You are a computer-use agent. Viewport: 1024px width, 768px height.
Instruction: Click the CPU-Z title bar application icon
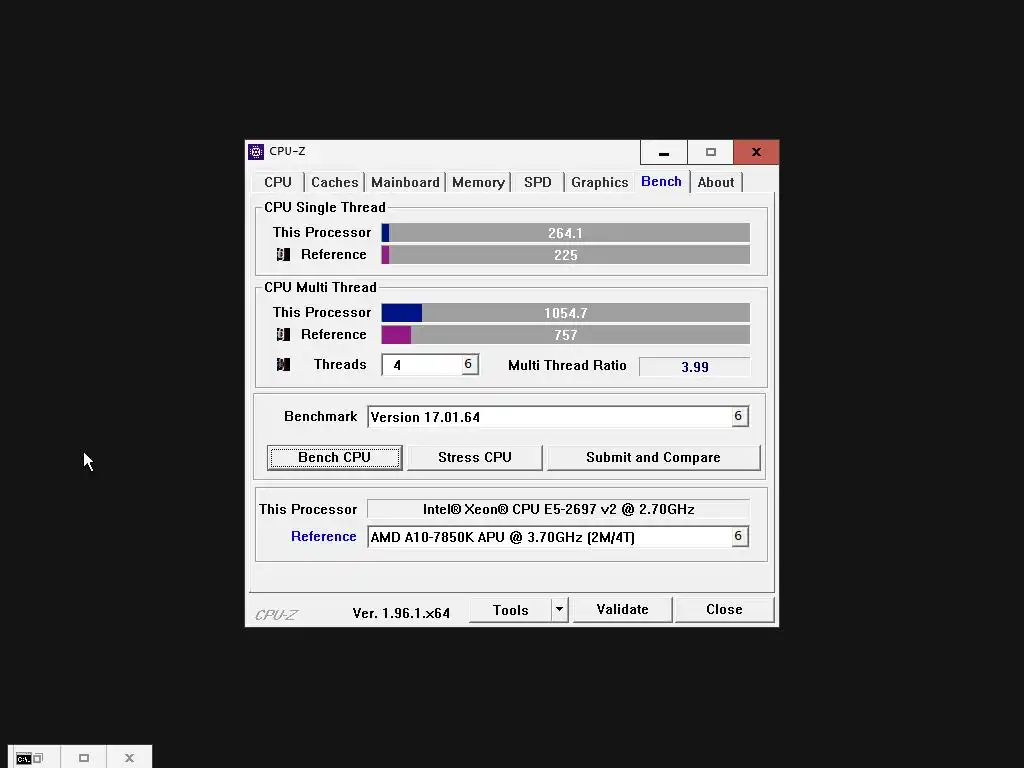coord(256,152)
